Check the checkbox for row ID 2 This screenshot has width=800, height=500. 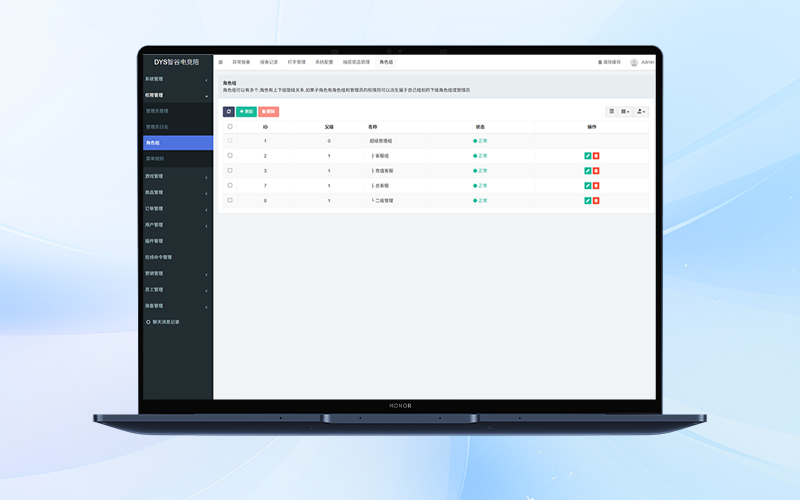[230, 156]
